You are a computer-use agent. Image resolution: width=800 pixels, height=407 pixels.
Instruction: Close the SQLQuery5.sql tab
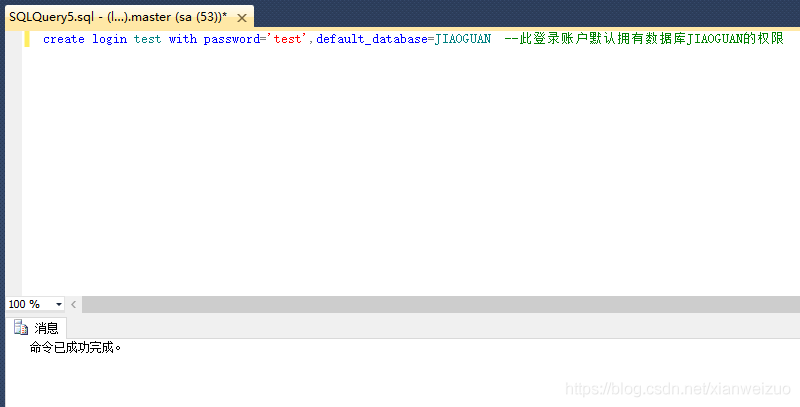[x=242, y=18]
